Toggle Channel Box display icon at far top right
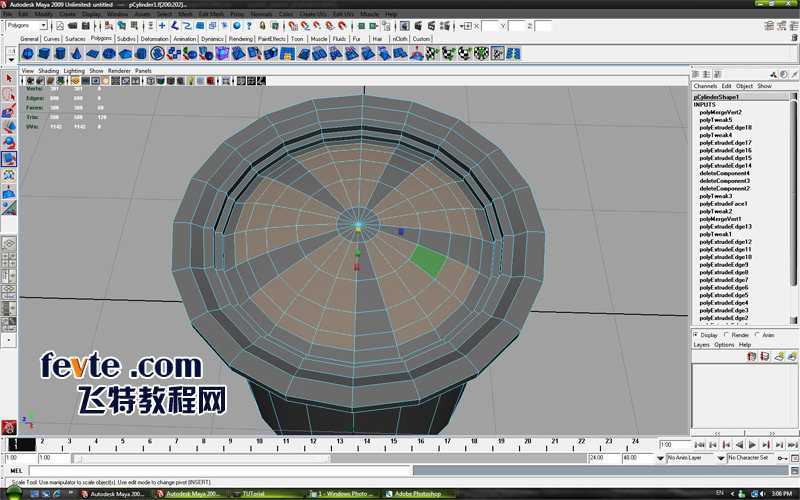 (793, 26)
